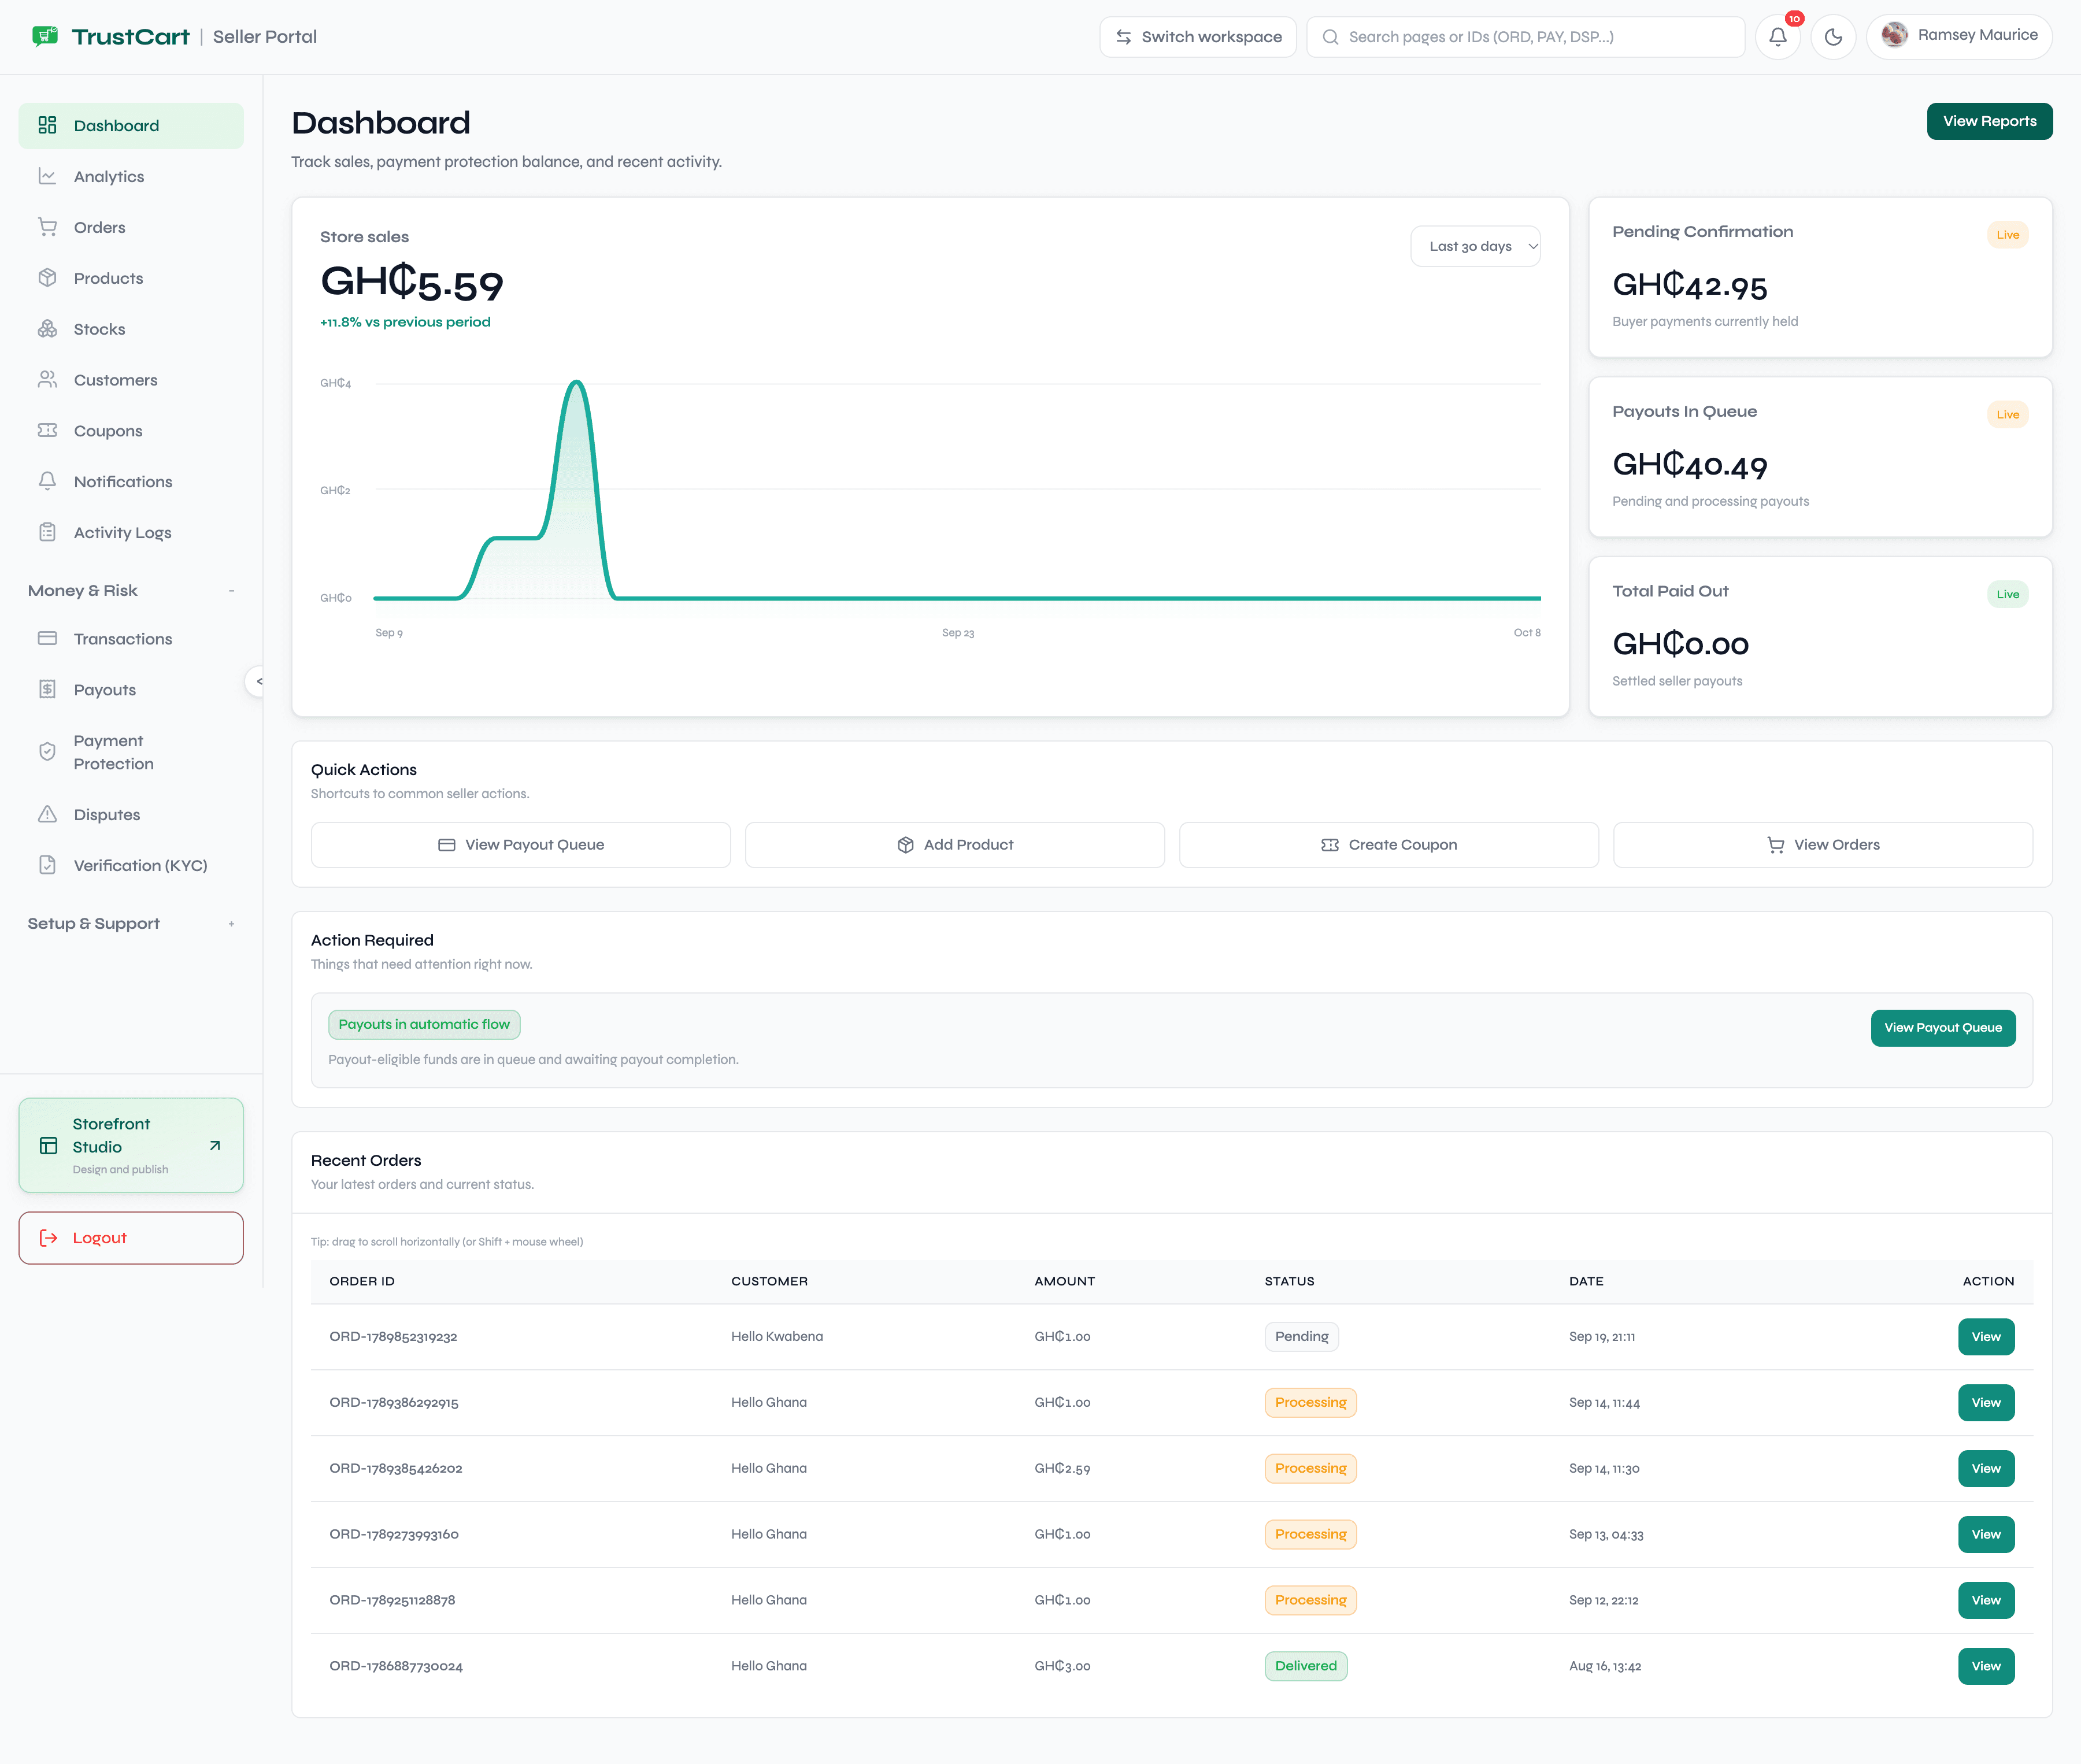
Task: Click the Switch workspace button
Action: pos(1198,37)
